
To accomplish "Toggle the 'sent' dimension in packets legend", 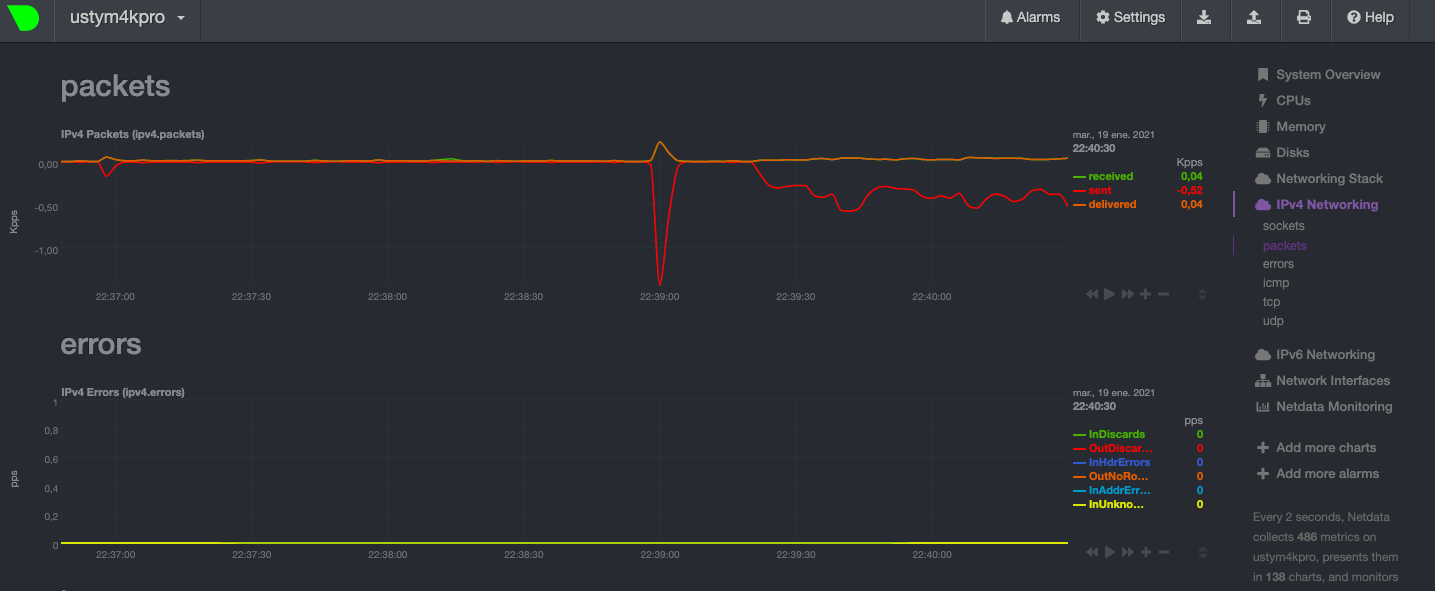I will [x=1099, y=190].
